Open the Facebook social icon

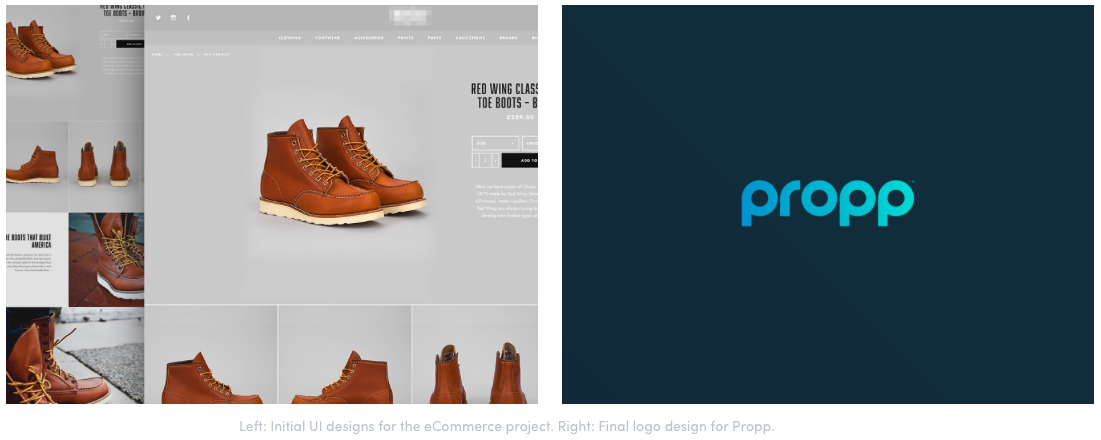coord(188,18)
